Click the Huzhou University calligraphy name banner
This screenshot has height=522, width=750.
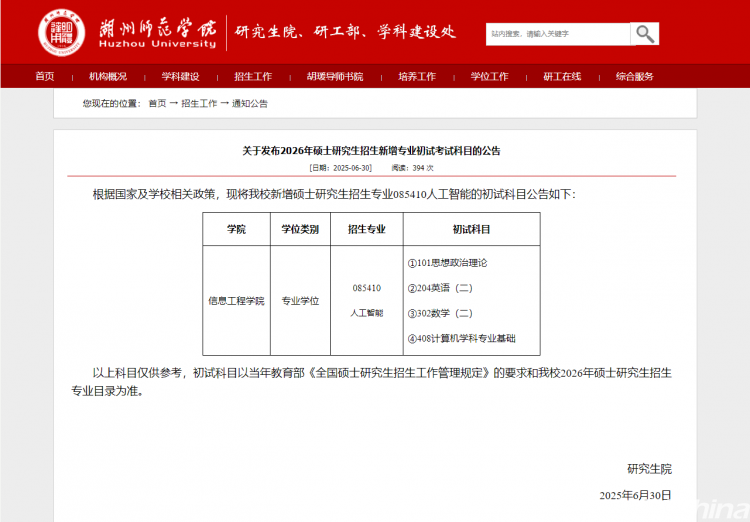click(157, 33)
